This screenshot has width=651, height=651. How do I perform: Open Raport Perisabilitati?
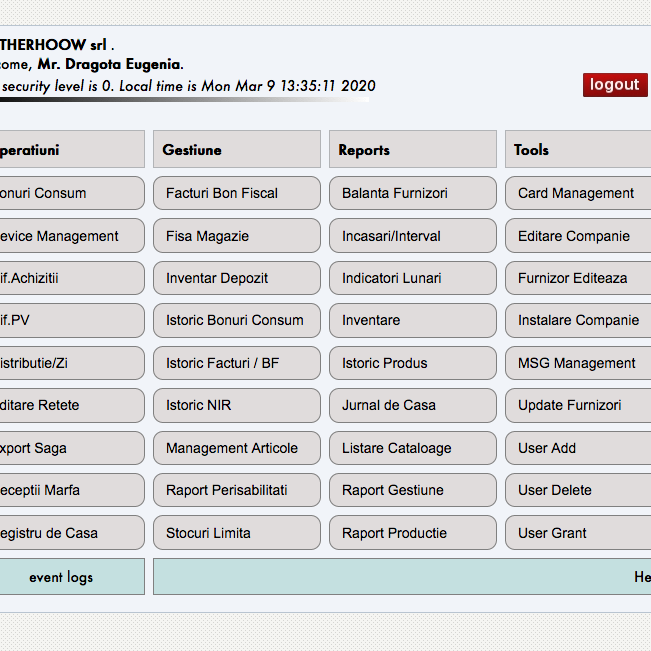click(x=237, y=490)
